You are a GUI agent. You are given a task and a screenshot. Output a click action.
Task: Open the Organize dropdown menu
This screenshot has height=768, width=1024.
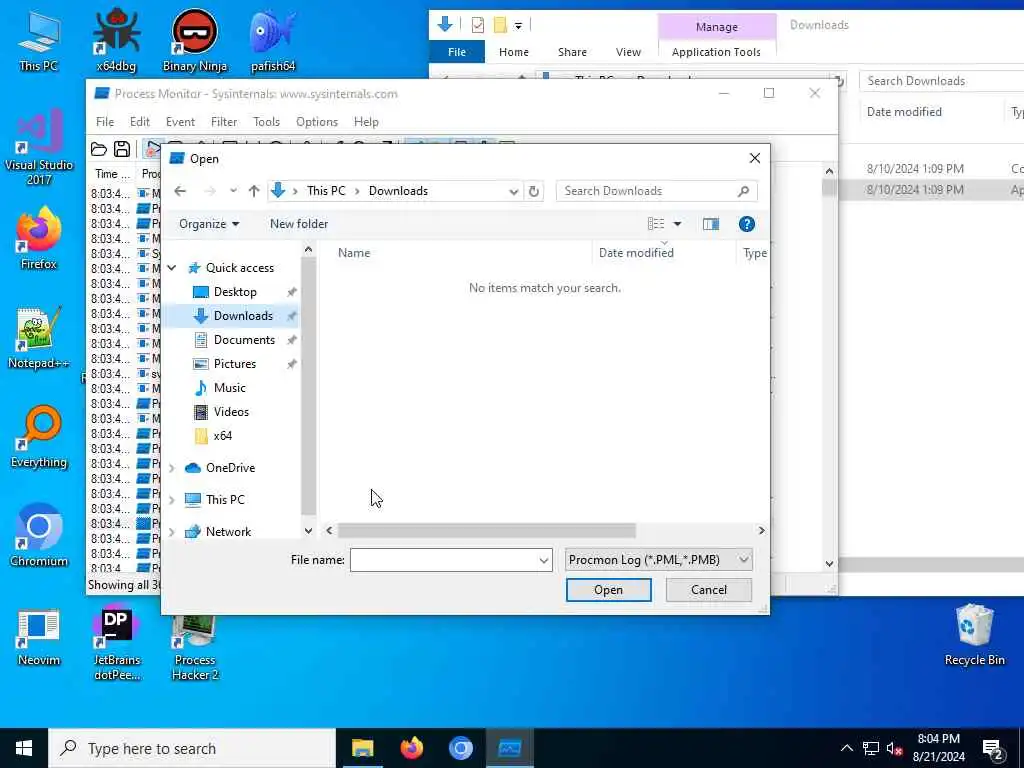(x=209, y=224)
